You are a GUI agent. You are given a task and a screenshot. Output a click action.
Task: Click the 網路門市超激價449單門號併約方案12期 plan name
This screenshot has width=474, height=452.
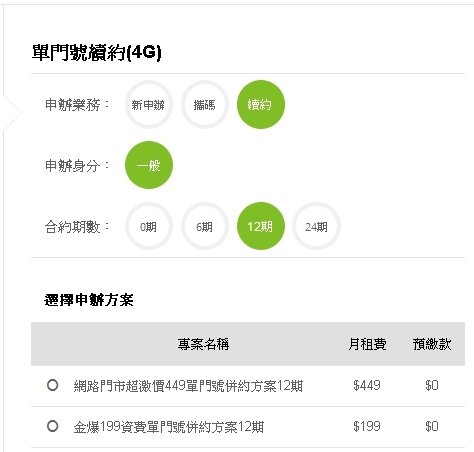(188, 386)
